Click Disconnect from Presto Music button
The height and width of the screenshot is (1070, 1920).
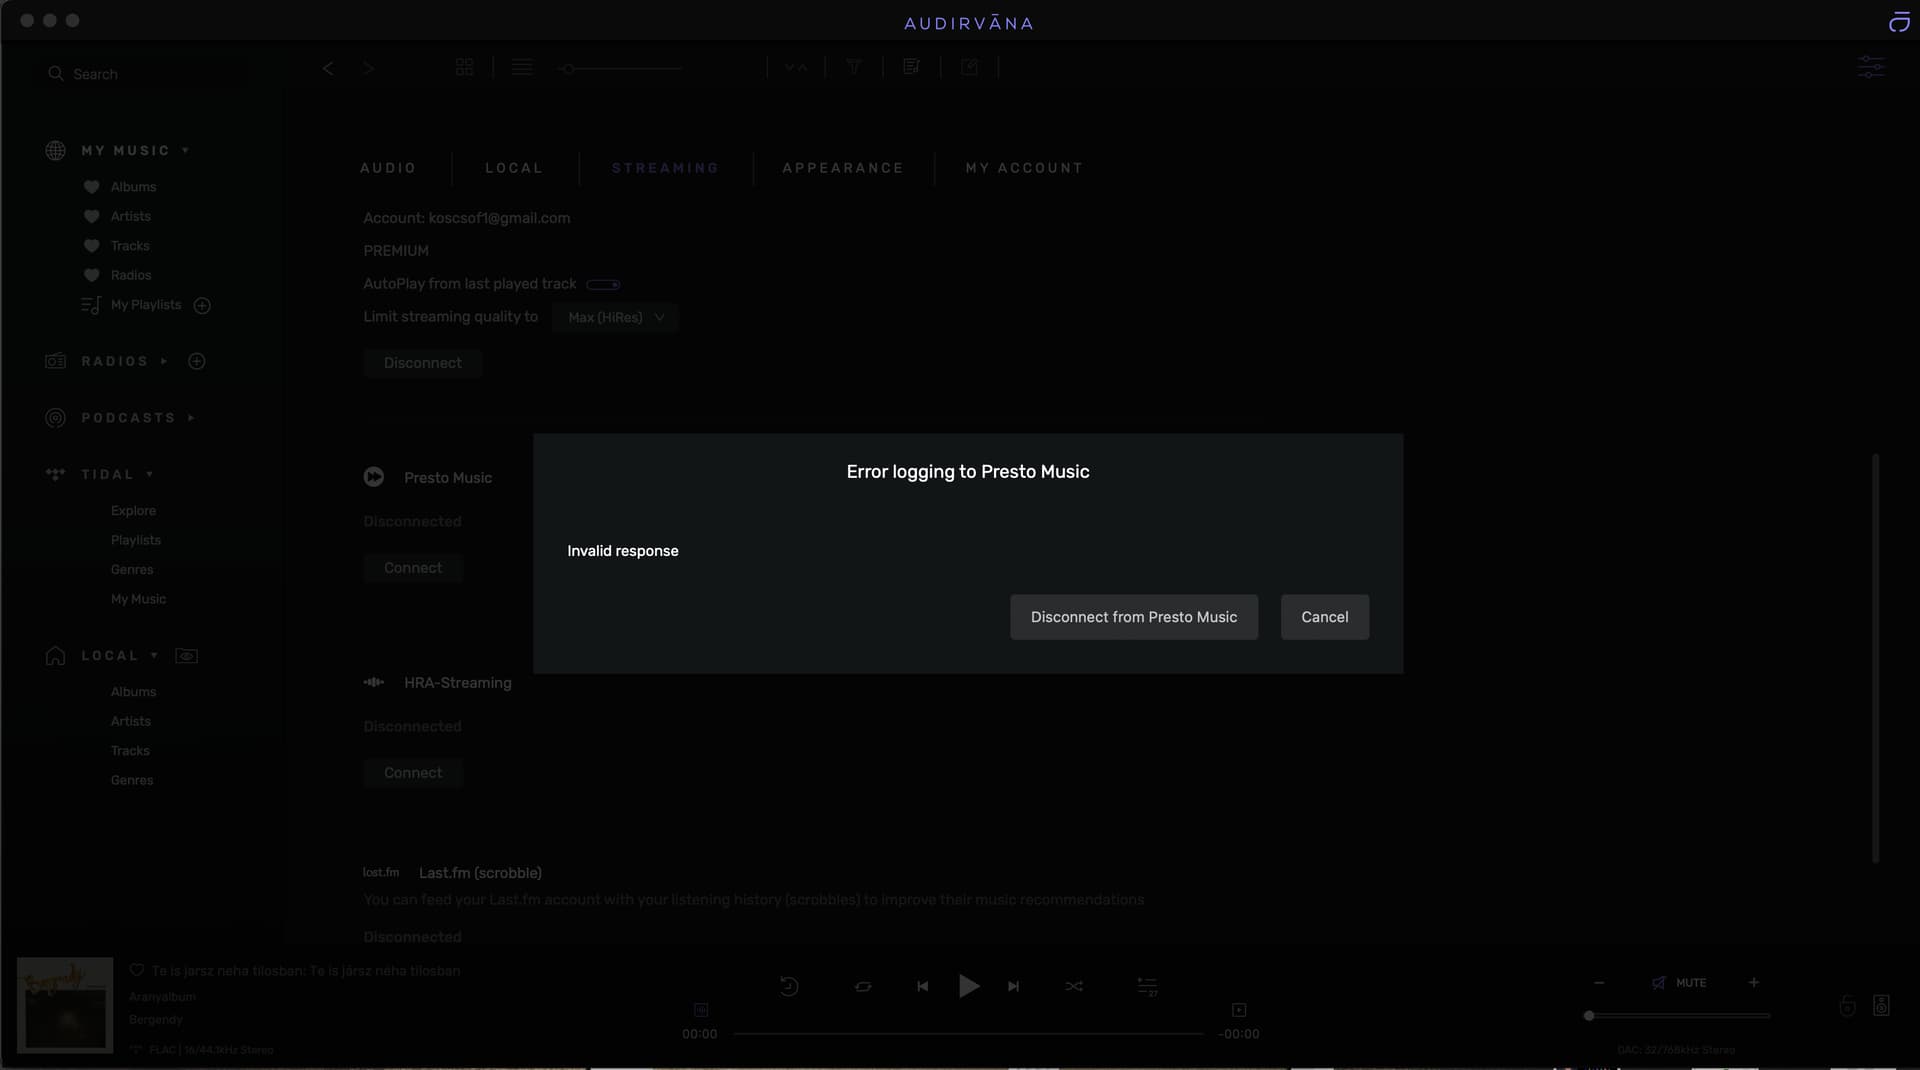pyautogui.click(x=1134, y=617)
